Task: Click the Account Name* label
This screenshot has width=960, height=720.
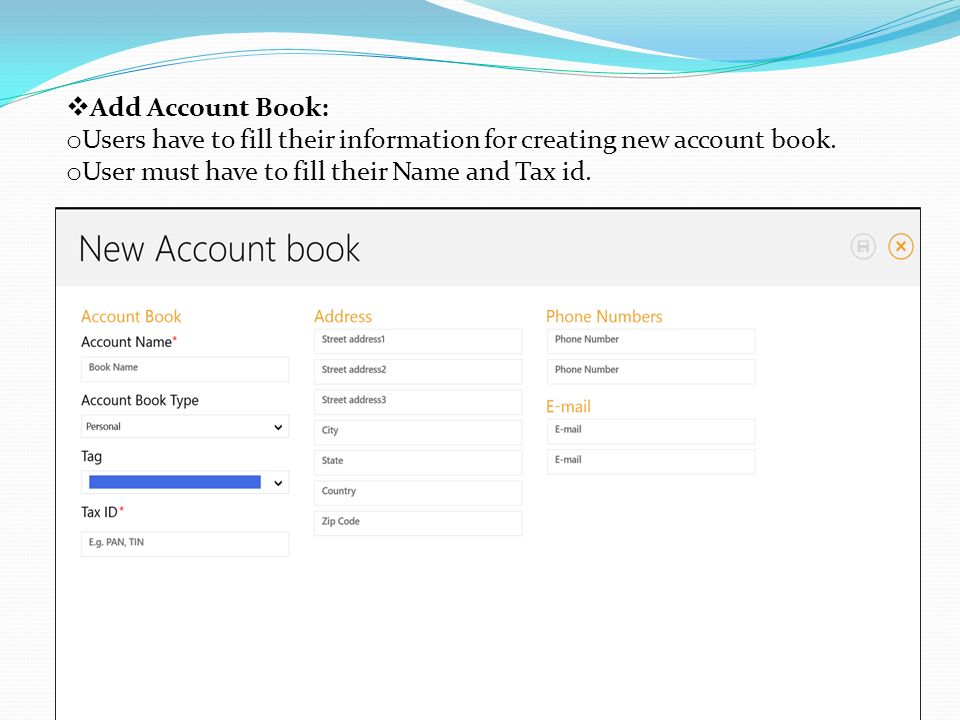Action: tap(129, 342)
